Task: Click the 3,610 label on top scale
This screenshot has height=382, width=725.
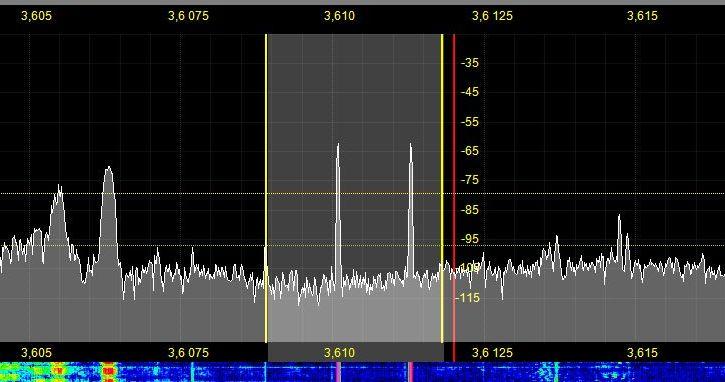Action: [x=339, y=16]
